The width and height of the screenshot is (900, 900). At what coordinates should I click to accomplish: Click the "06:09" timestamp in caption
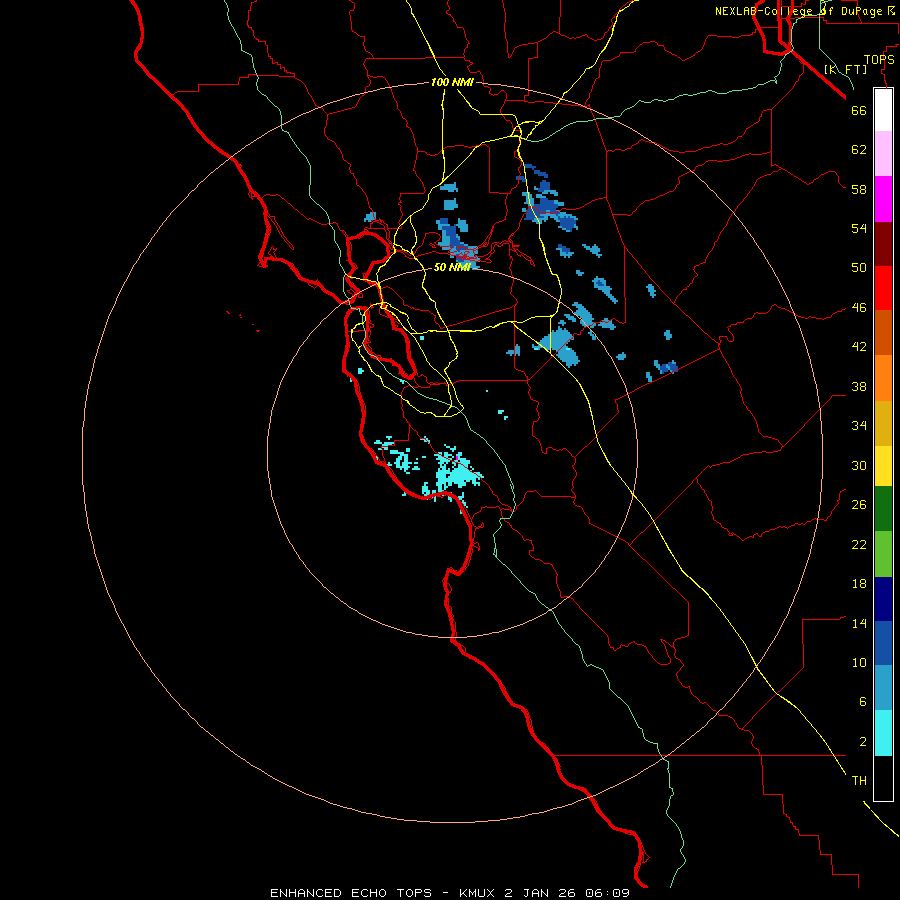607,893
